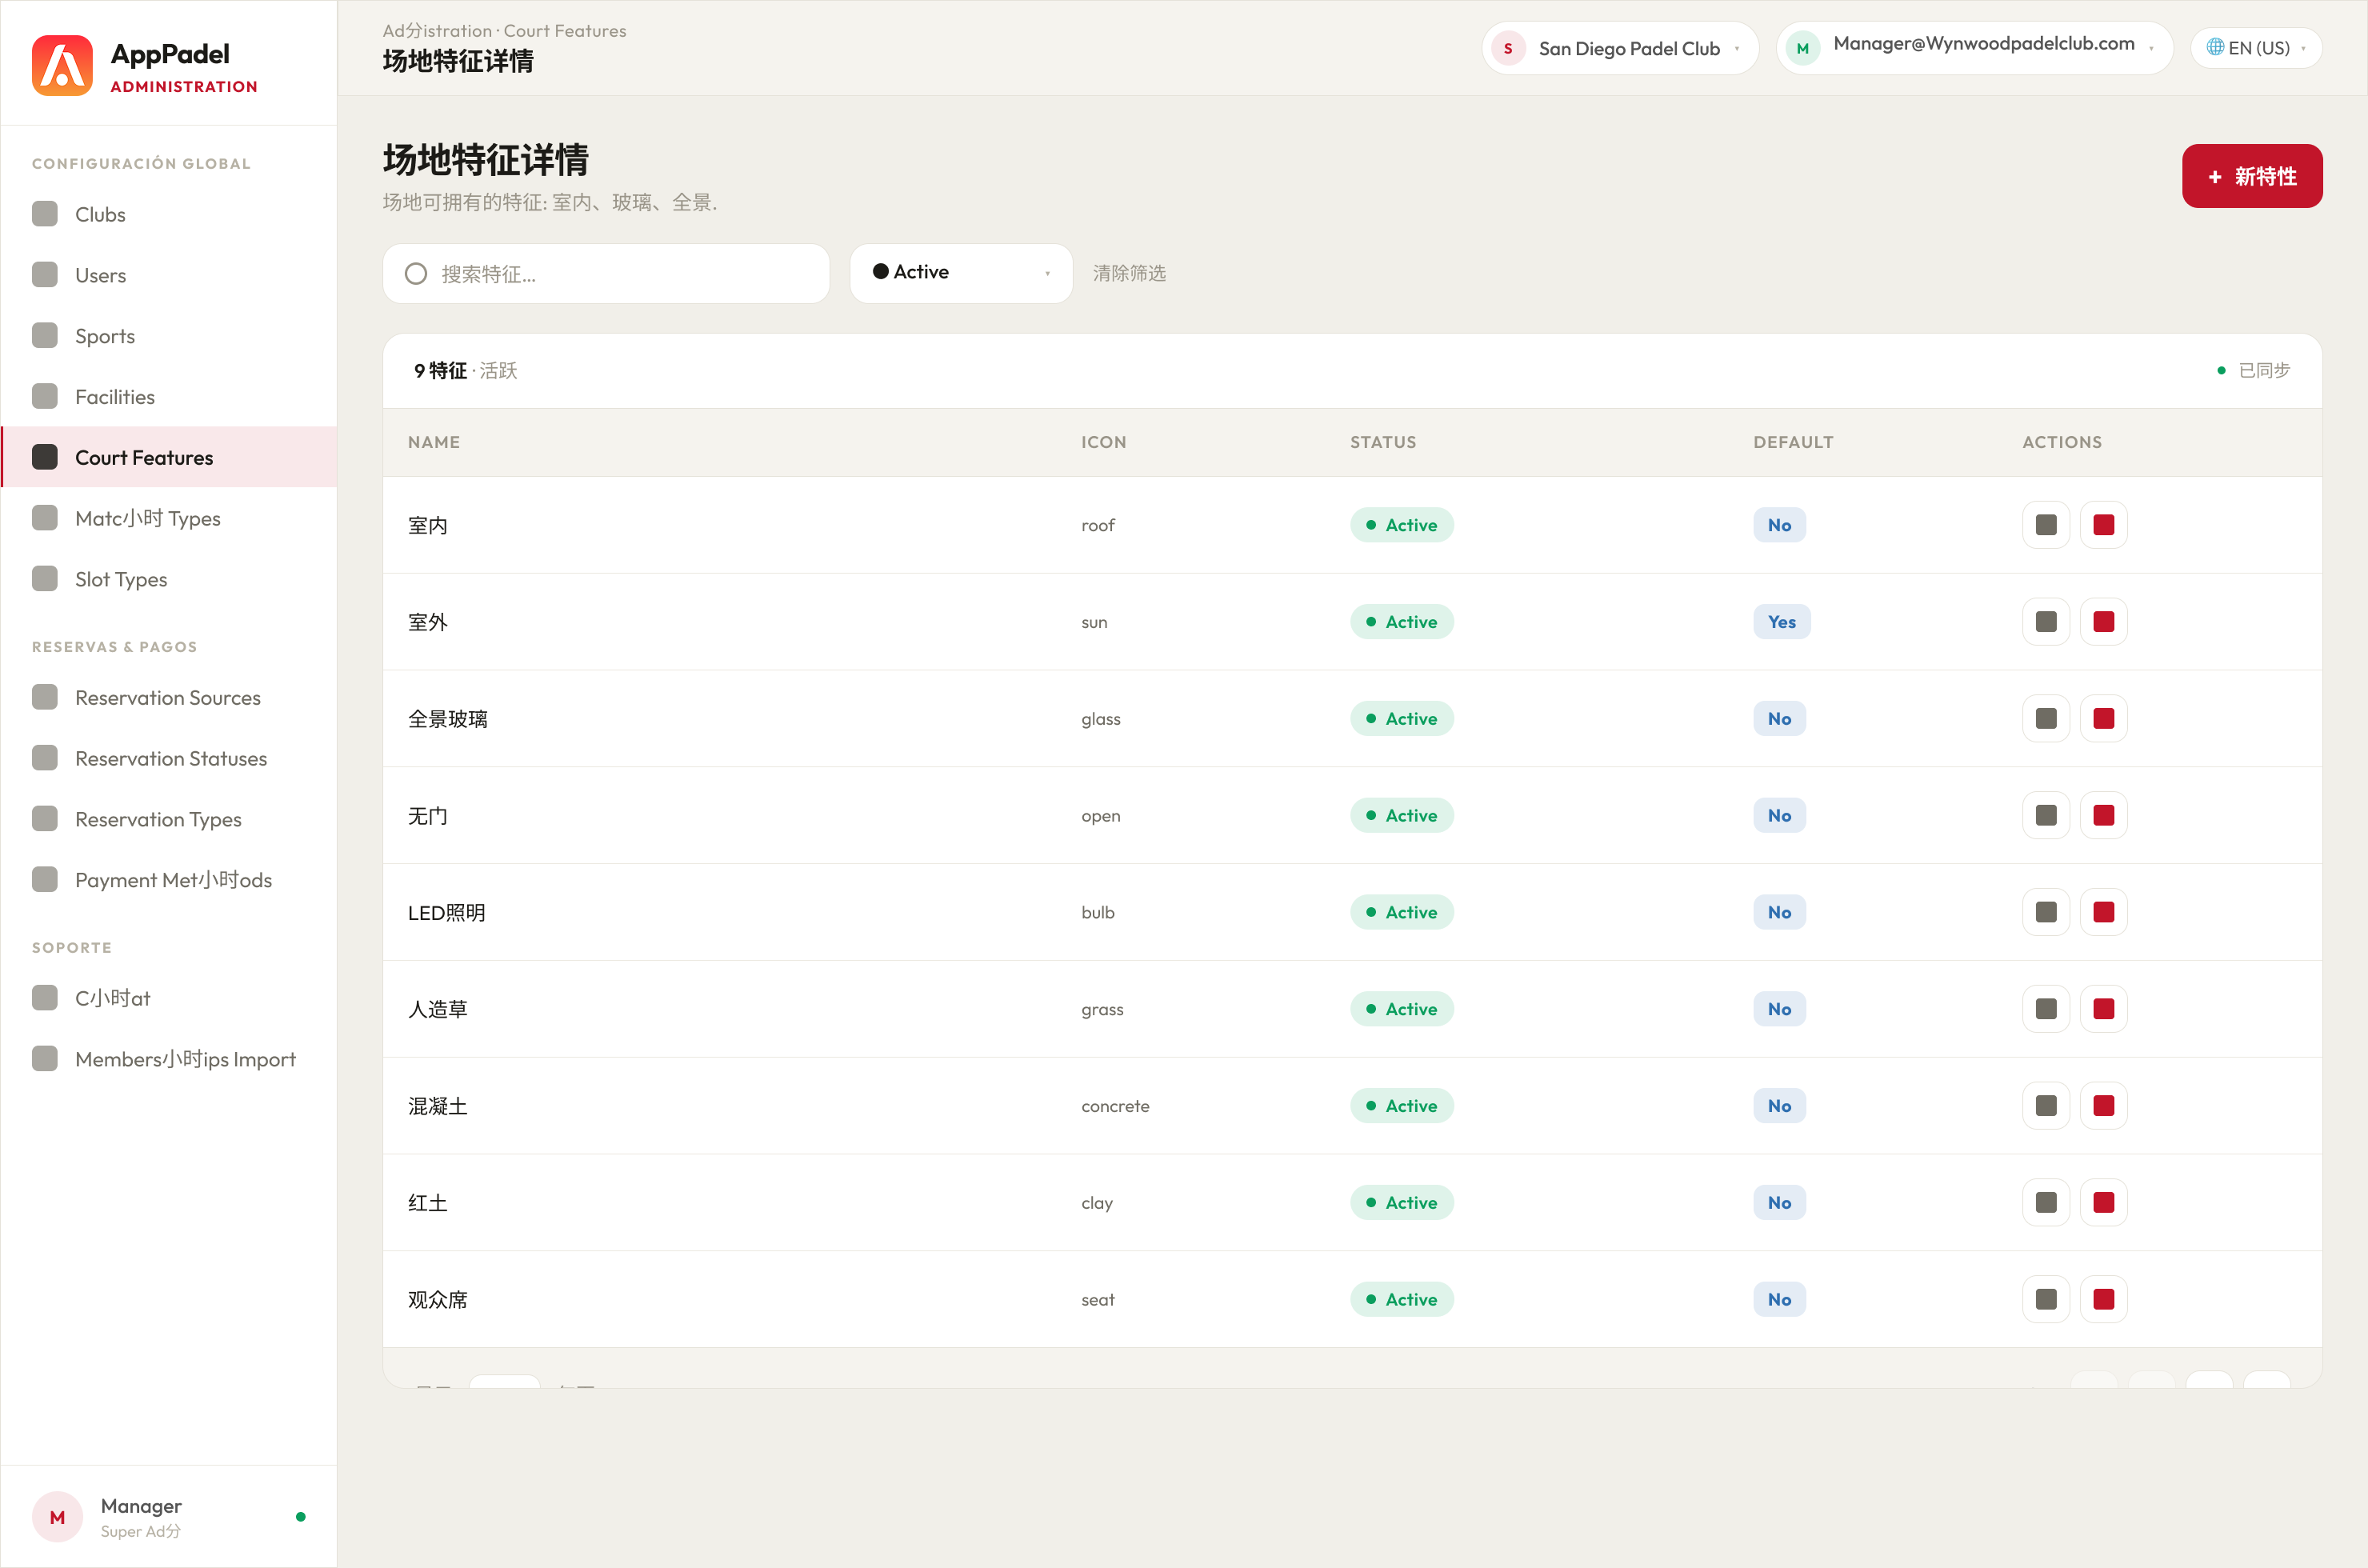Image resolution: width=2368 pixels, height=1568 pixels.
Task: Open Reservation Statuses in the sidebar
Action: pyautogui.click(x=169, y=758)
